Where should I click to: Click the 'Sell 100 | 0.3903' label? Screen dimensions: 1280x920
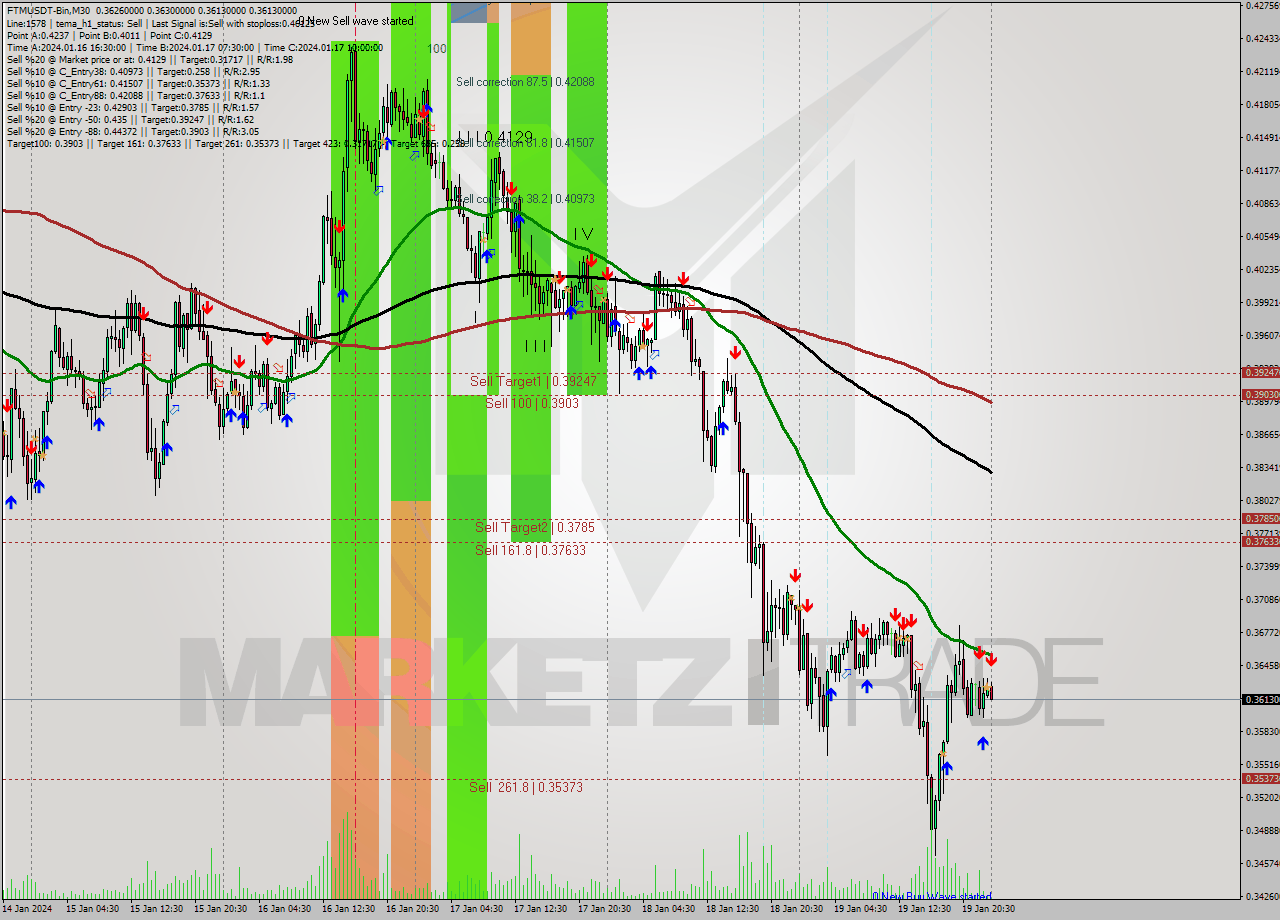click(532, 402)
